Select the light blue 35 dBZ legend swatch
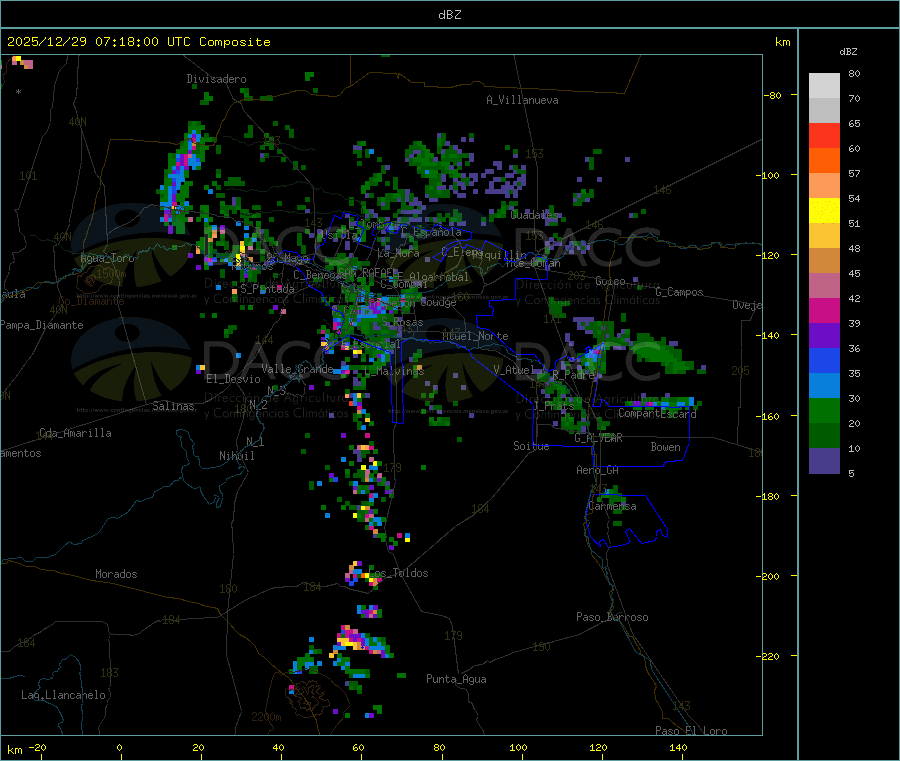900x761 pixels. (824, 386)
